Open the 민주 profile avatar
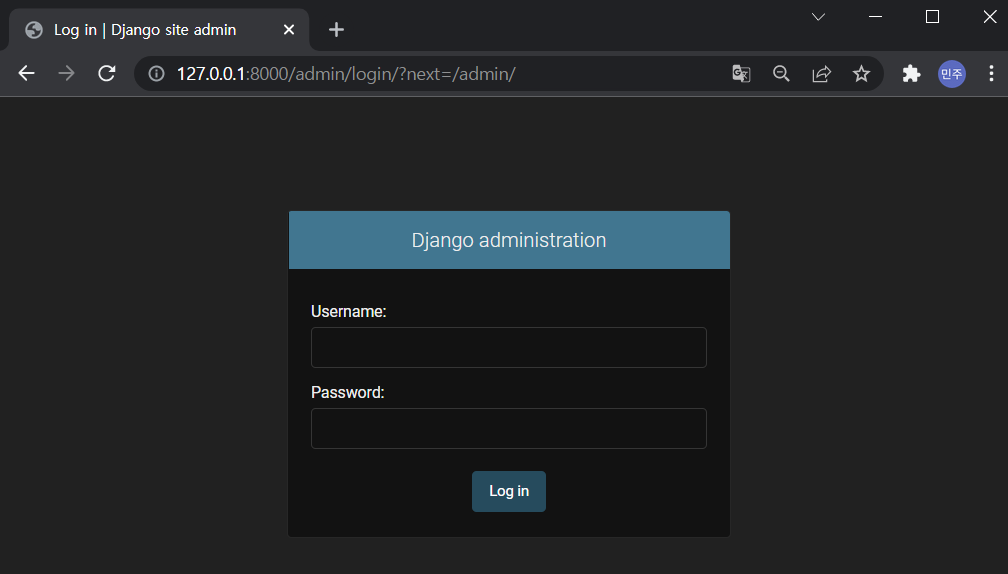The height and width of the screenshot is (574, 1008). [951, 74]
